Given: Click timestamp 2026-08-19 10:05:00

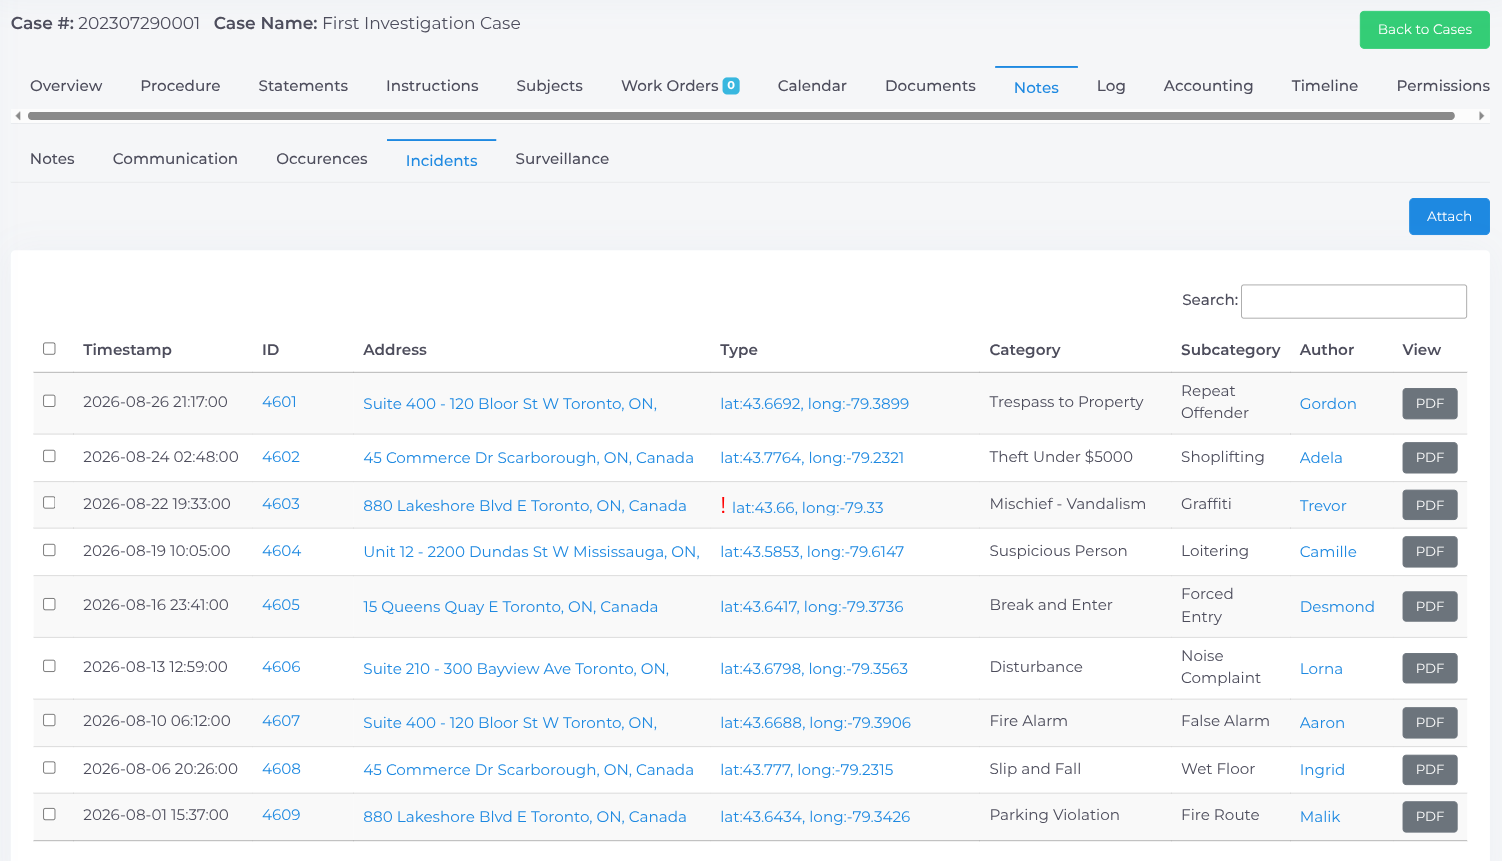Looking at the screenshot, I should (x=157, y=551).
